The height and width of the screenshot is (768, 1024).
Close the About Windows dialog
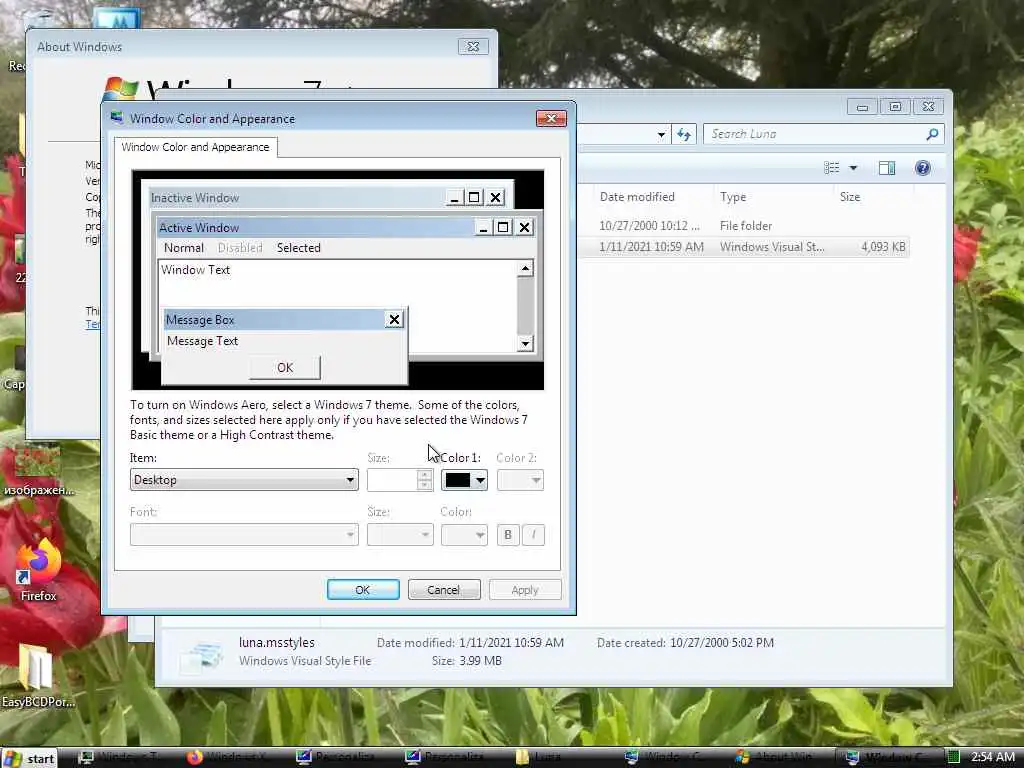click(473, 46)
